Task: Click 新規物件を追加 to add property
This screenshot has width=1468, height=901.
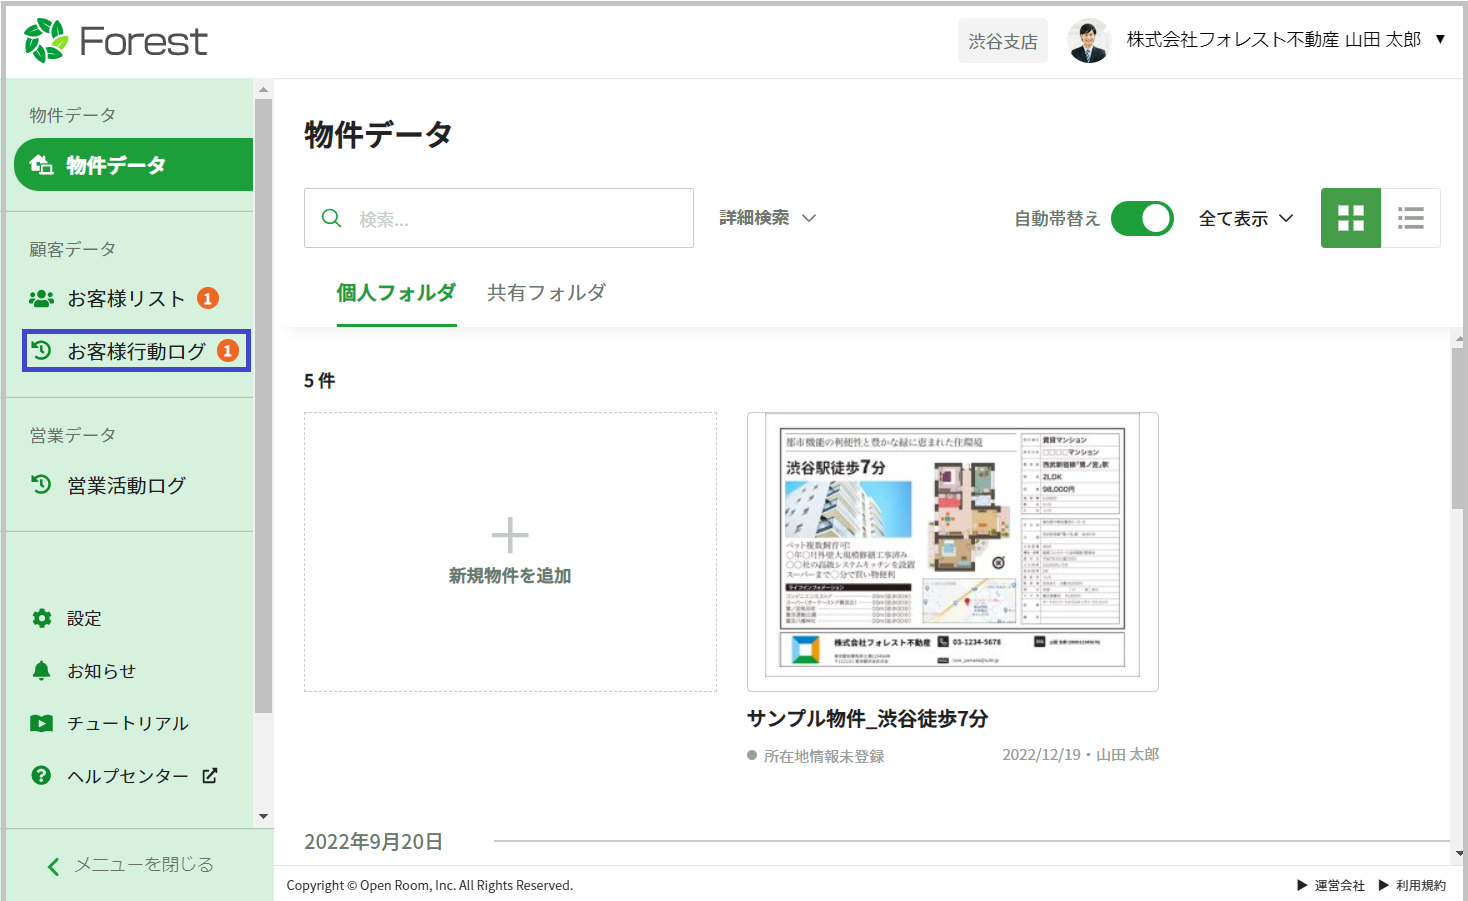Action: (x=510, y=552)
